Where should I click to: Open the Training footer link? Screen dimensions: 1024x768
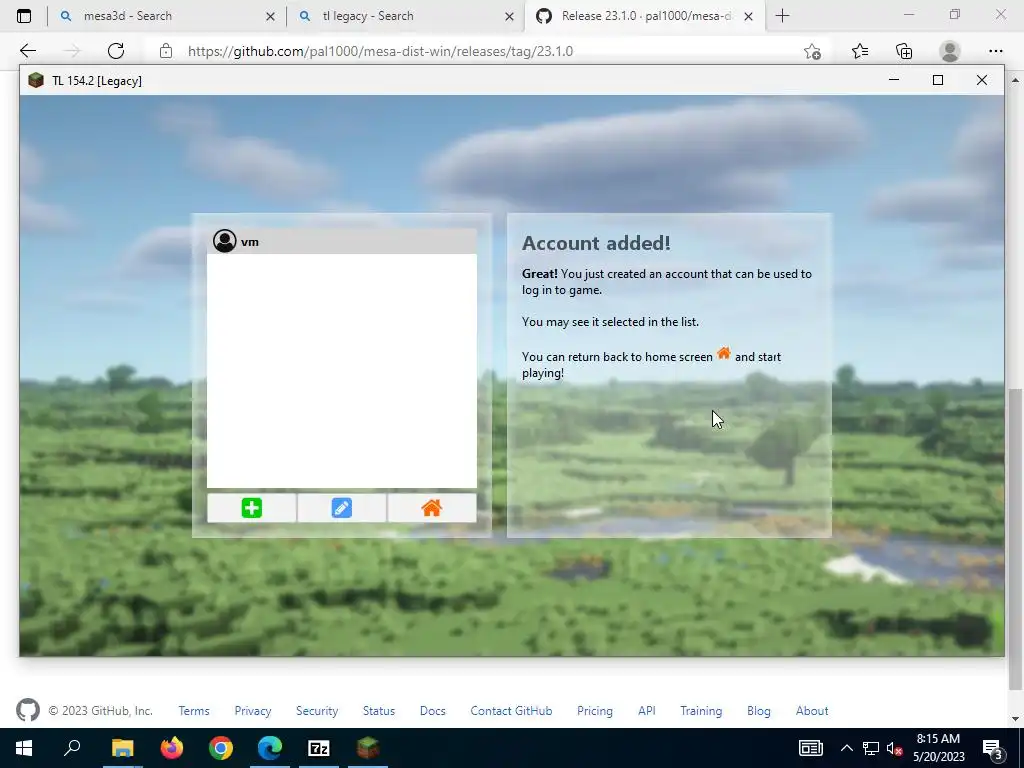(x=701, y=711)
